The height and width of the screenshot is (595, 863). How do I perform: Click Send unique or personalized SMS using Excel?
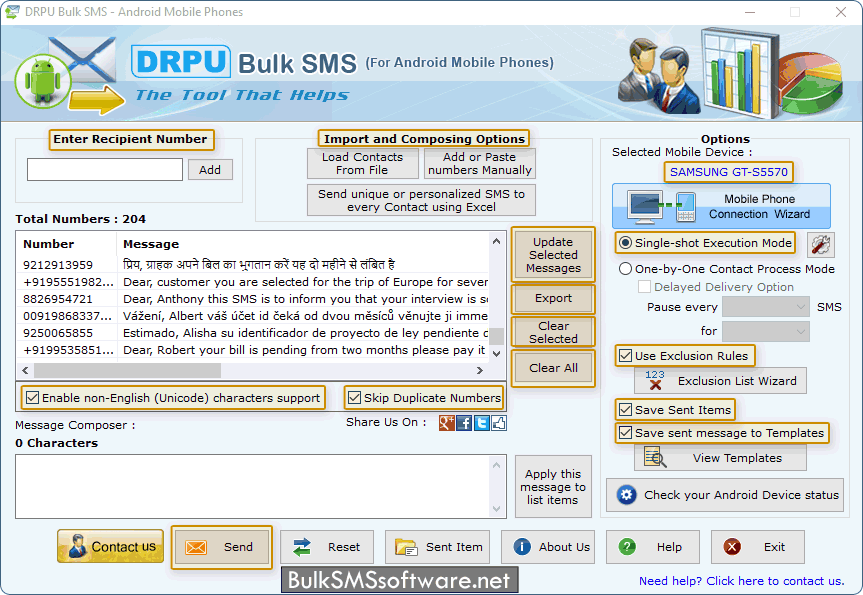point(421,200)
